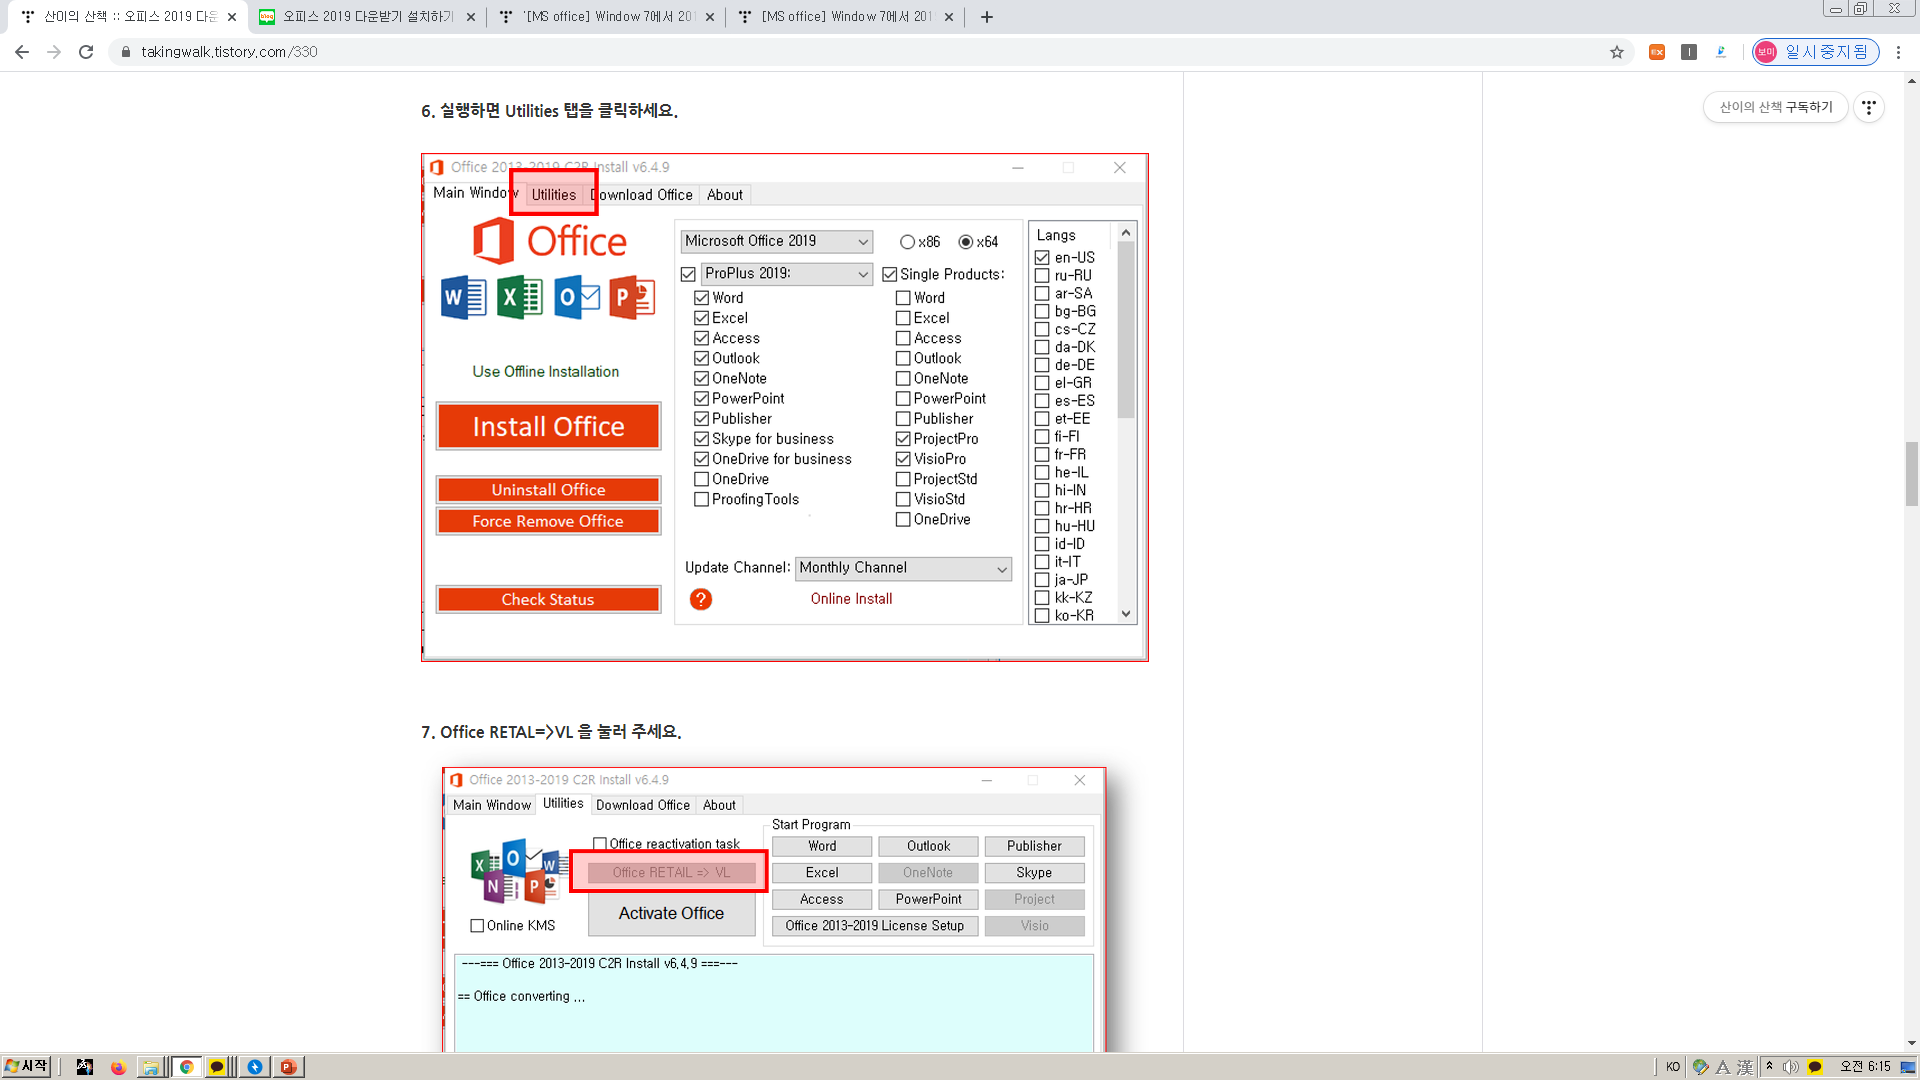Open a new browser tab with the plus
This screenshot has height=1080, width=1920.
987,17
